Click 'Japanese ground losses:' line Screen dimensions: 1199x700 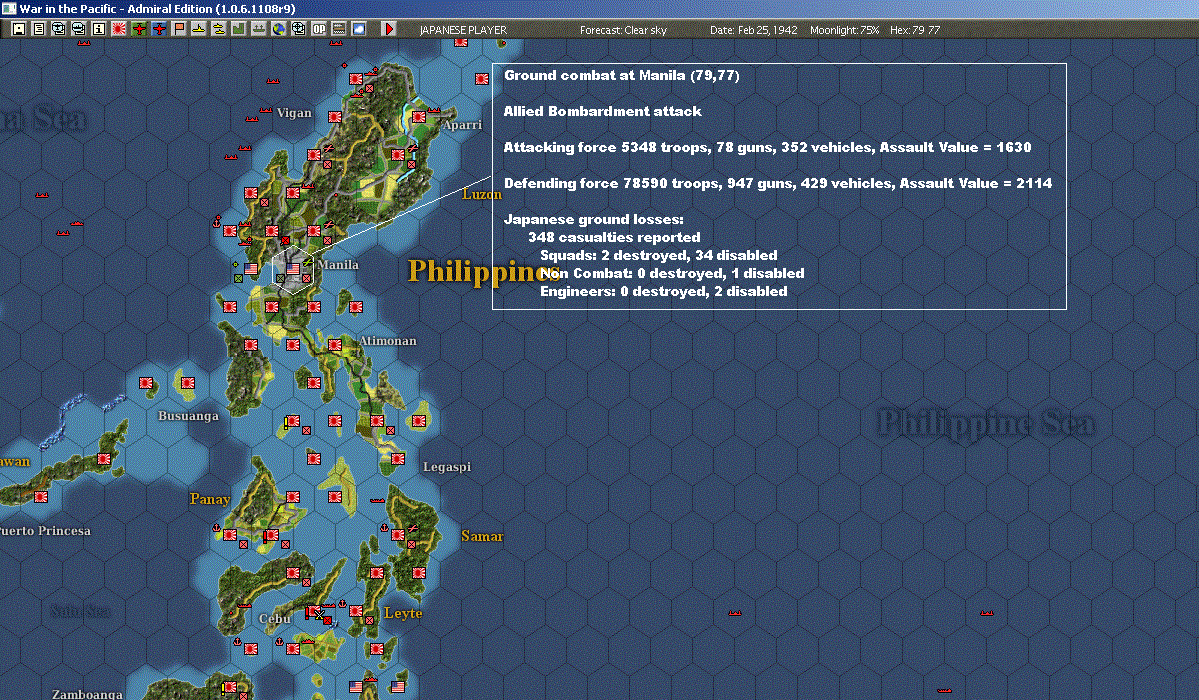[593, 219]
